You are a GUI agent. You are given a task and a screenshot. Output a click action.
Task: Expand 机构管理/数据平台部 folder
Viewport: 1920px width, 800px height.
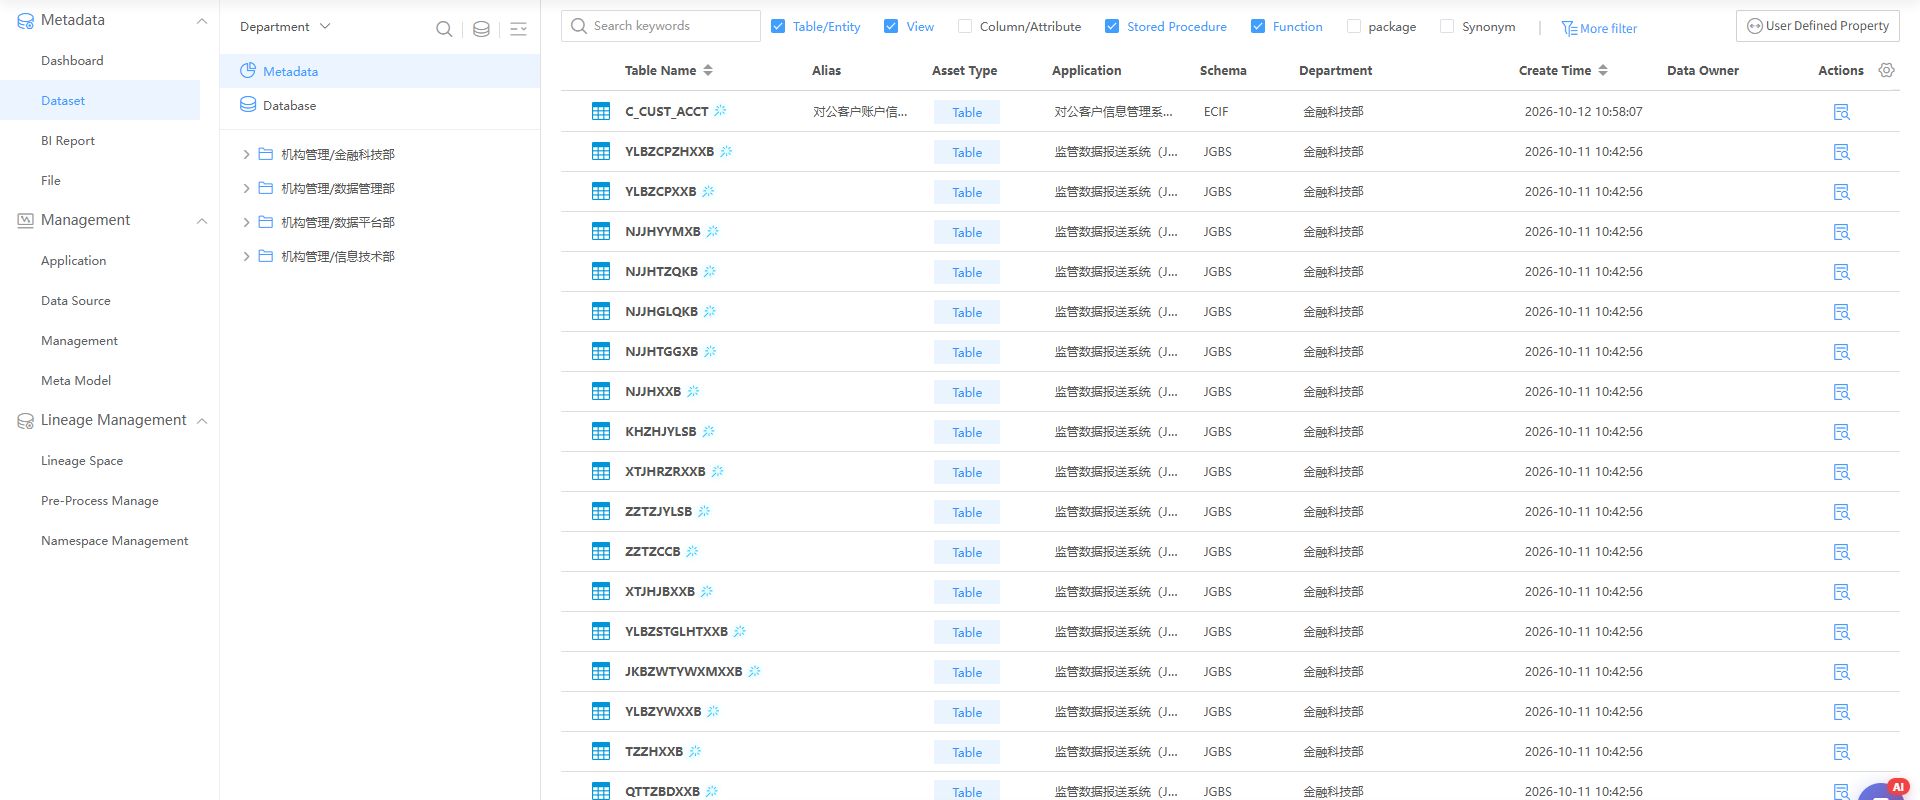pos(246,222)
